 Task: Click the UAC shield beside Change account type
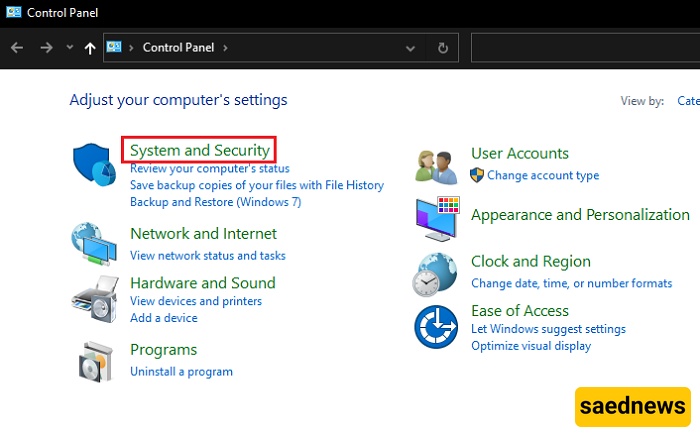tap(477, 175)
